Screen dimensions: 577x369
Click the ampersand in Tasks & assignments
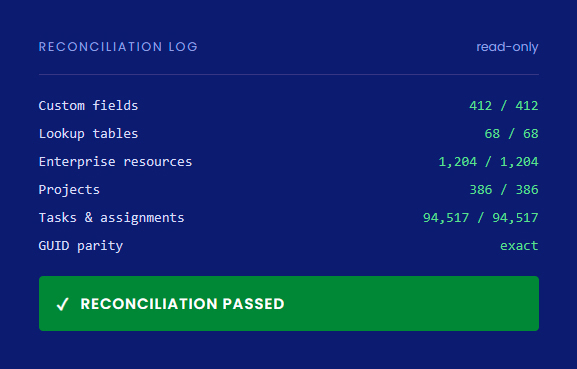pos(89,217)
